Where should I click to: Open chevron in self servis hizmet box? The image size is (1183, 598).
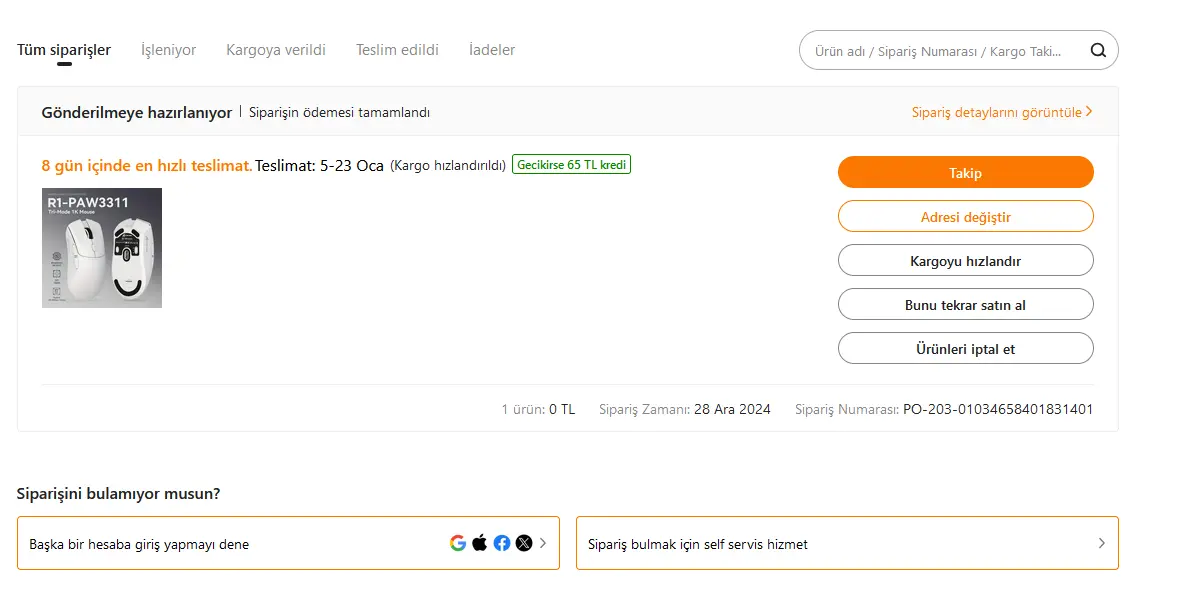click(1102, 543)
